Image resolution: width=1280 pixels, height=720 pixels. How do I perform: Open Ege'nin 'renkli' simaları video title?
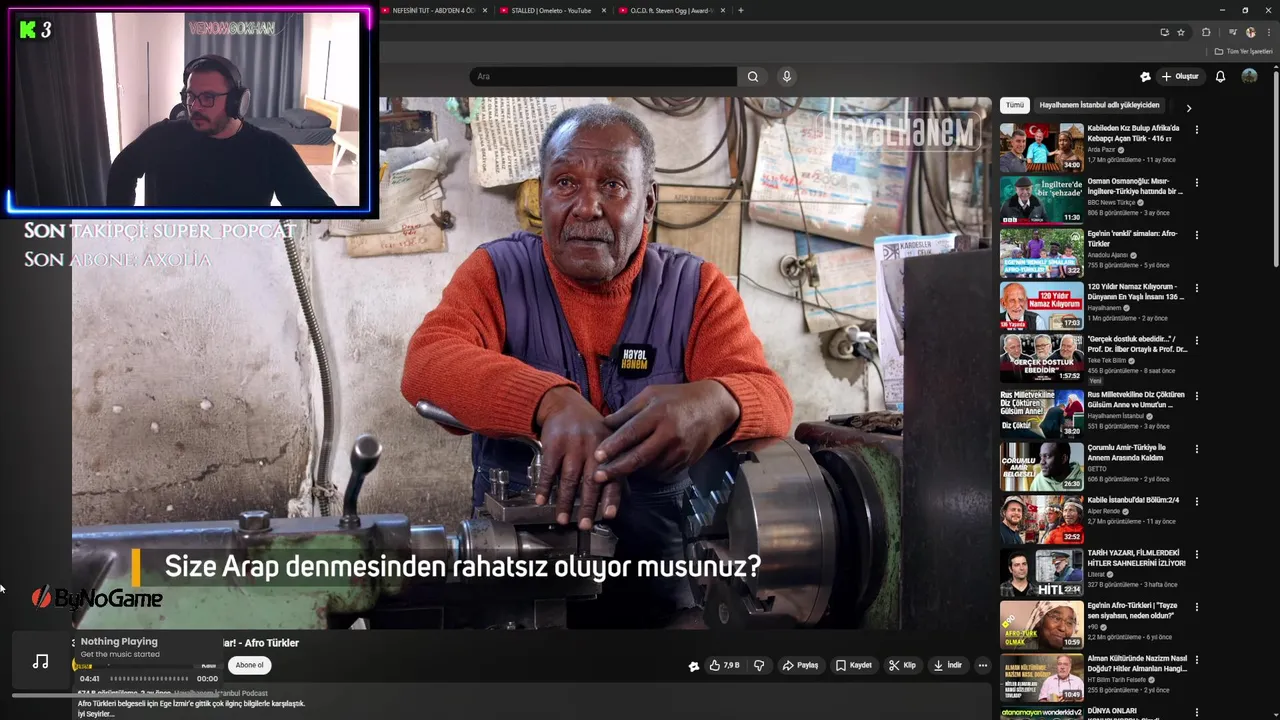(x=1132, y=239)
